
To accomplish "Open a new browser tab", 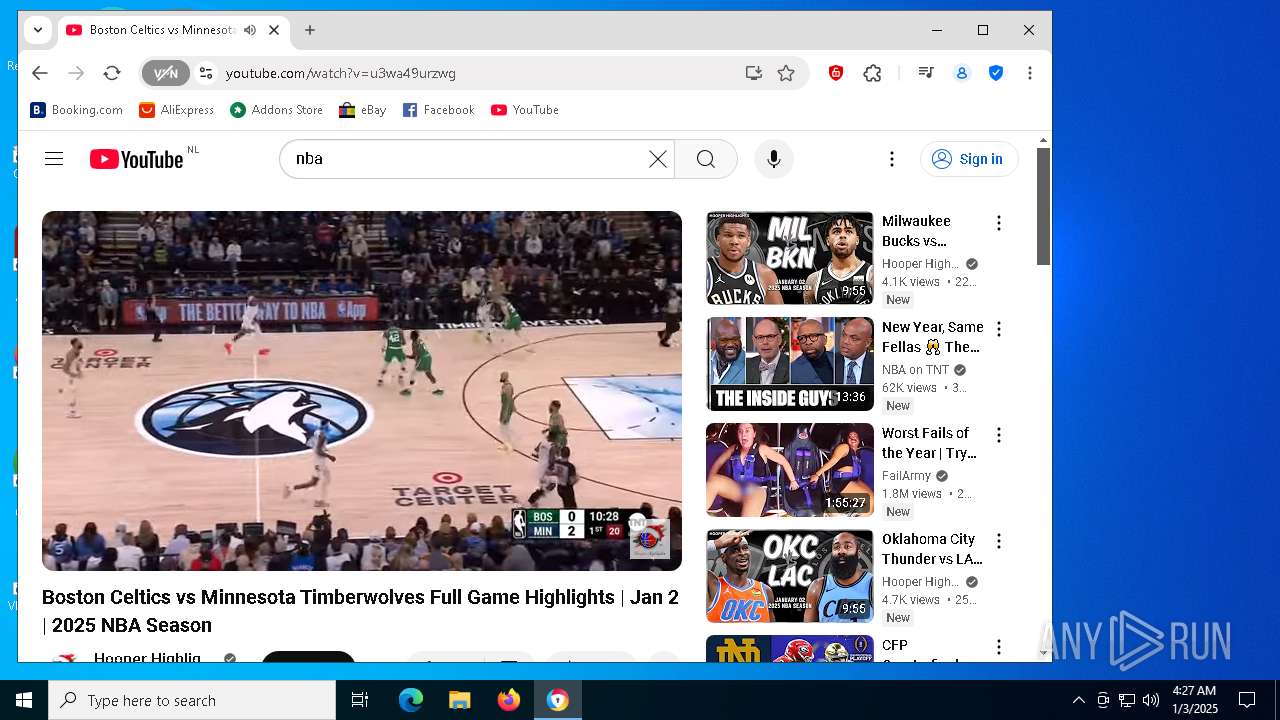I will pos(310,30).
